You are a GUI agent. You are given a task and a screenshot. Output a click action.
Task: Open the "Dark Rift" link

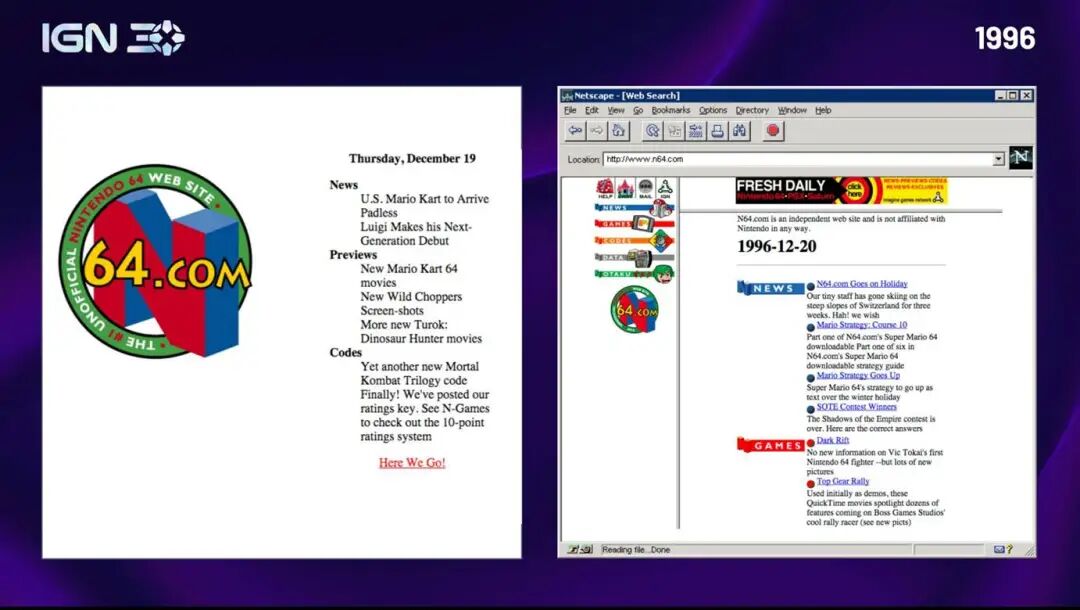click(x=833, y=440)
